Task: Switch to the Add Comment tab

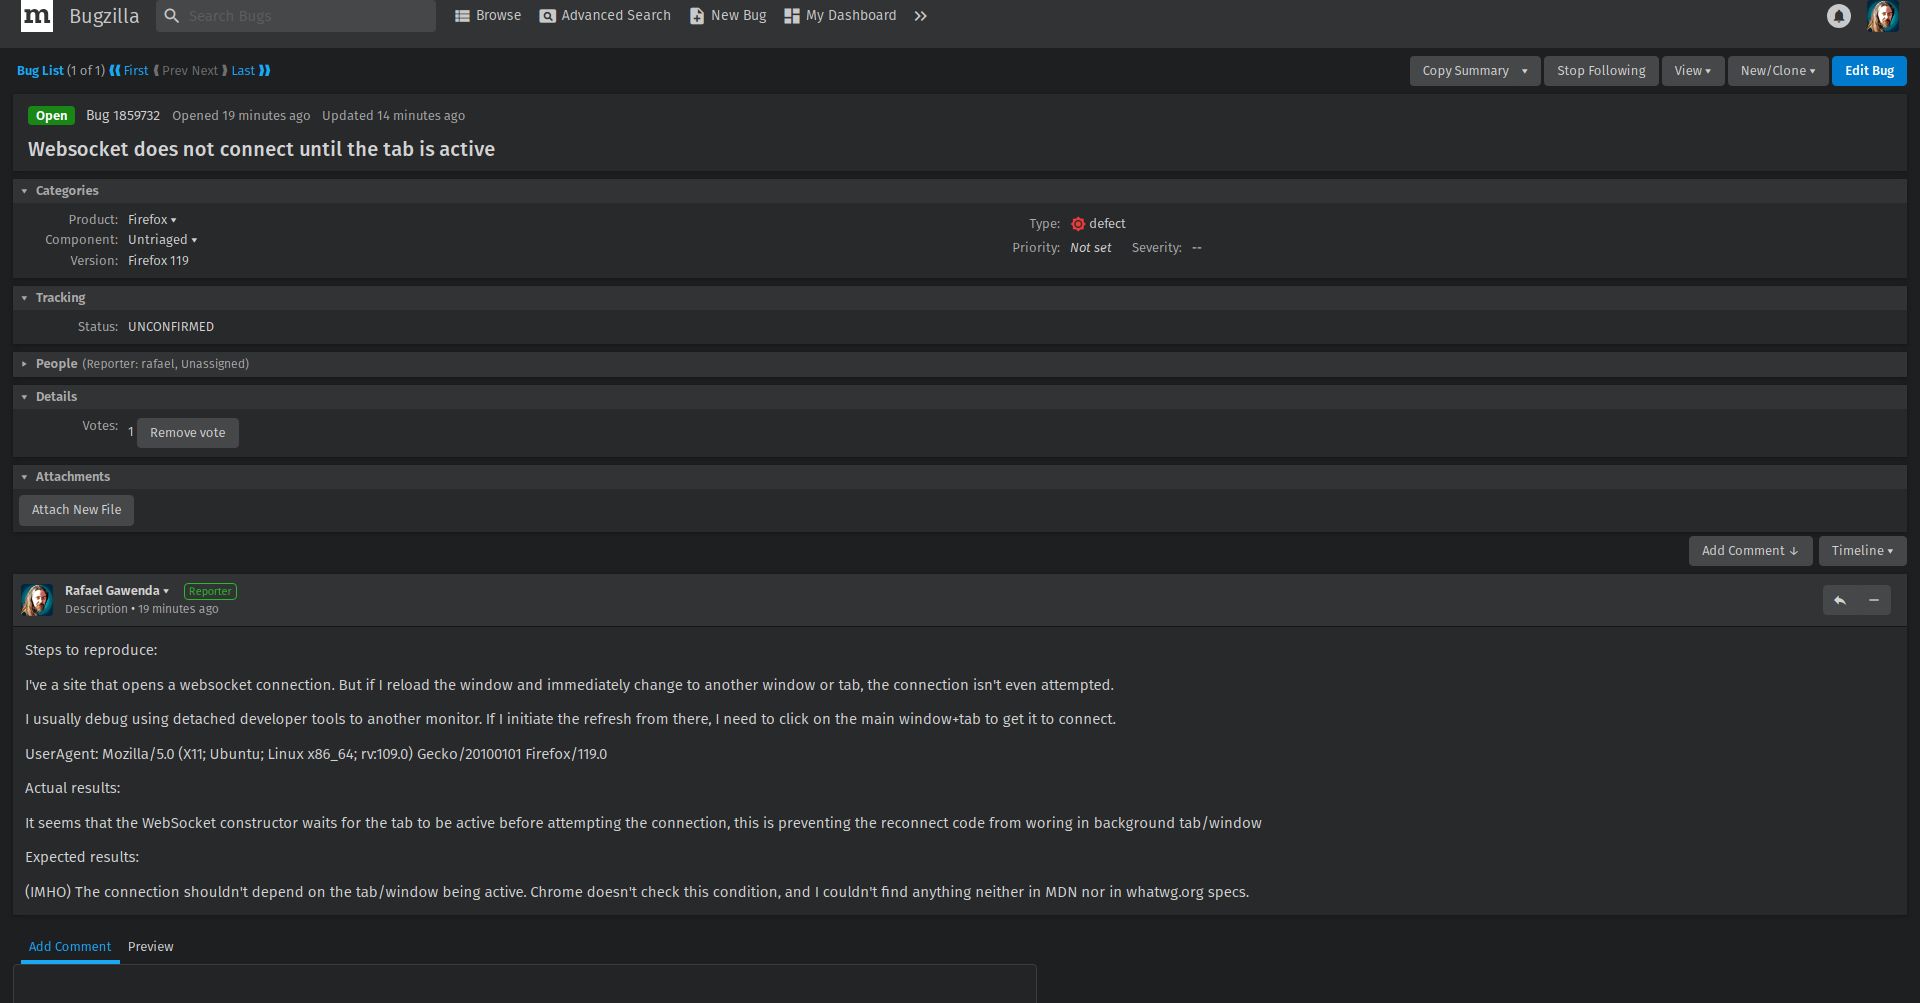Action: pos(70,947)
